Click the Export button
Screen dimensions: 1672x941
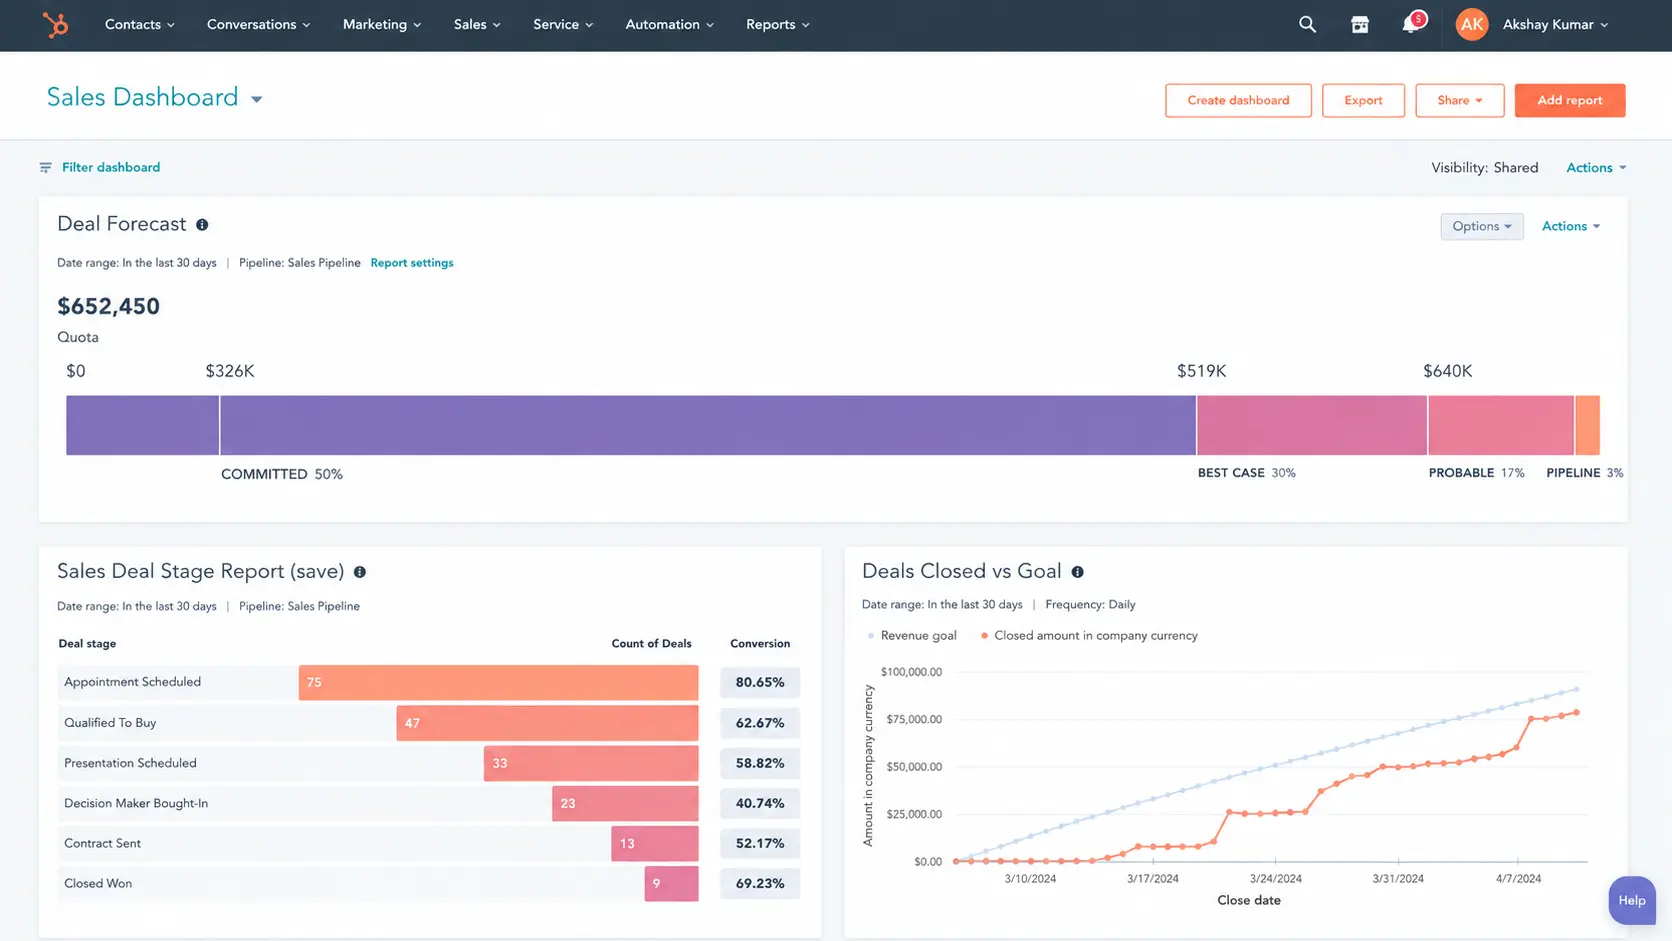tap(1363, 100)
